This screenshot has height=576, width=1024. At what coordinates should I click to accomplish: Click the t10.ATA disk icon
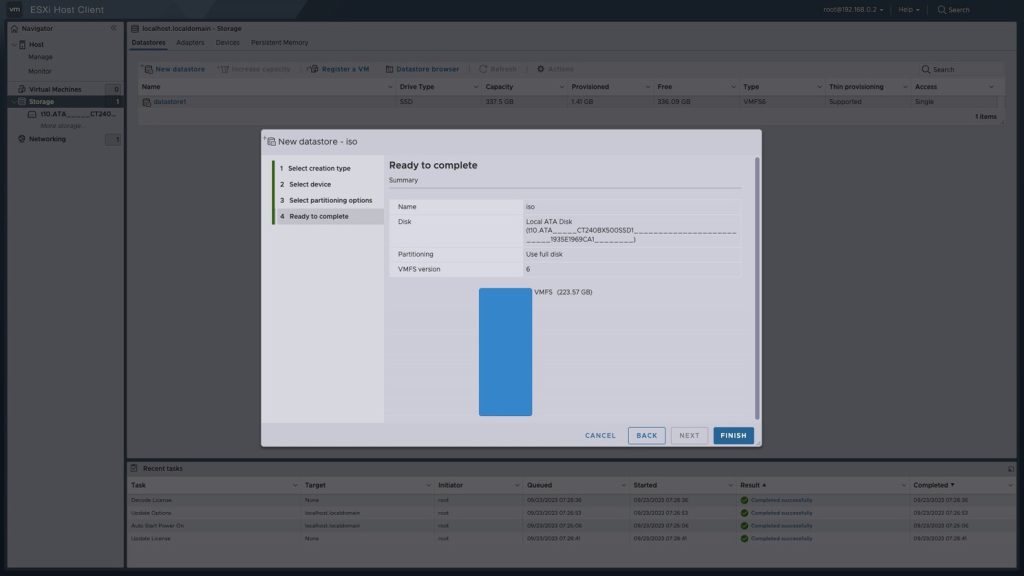32,114
